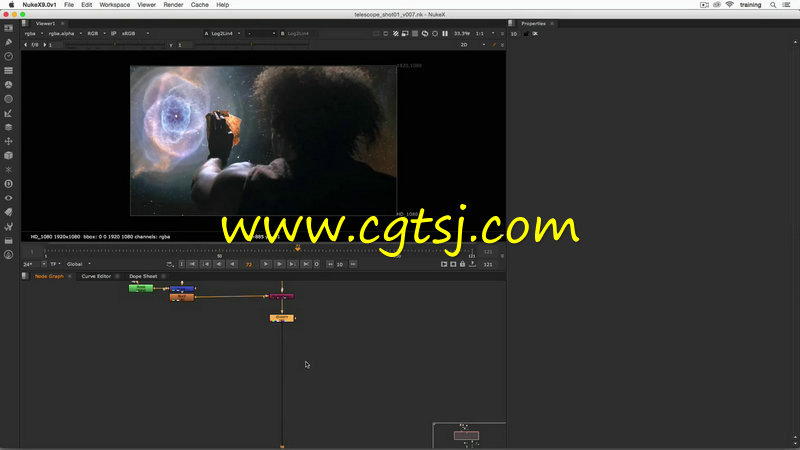Click the skip forward 10 frames button
800x450 pixels.
(353, 264)
